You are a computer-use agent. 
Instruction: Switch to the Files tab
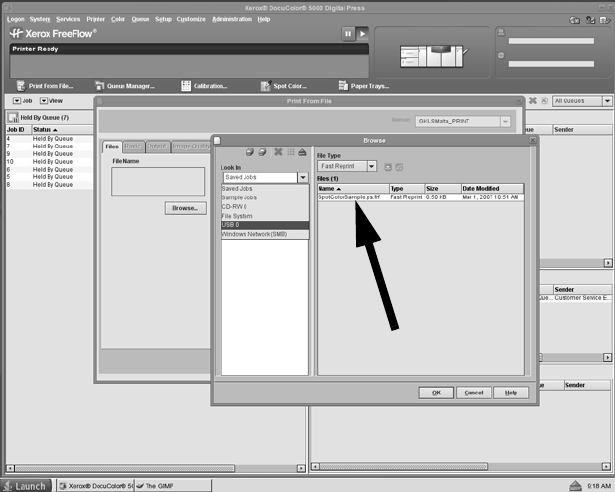coord(112,147)
